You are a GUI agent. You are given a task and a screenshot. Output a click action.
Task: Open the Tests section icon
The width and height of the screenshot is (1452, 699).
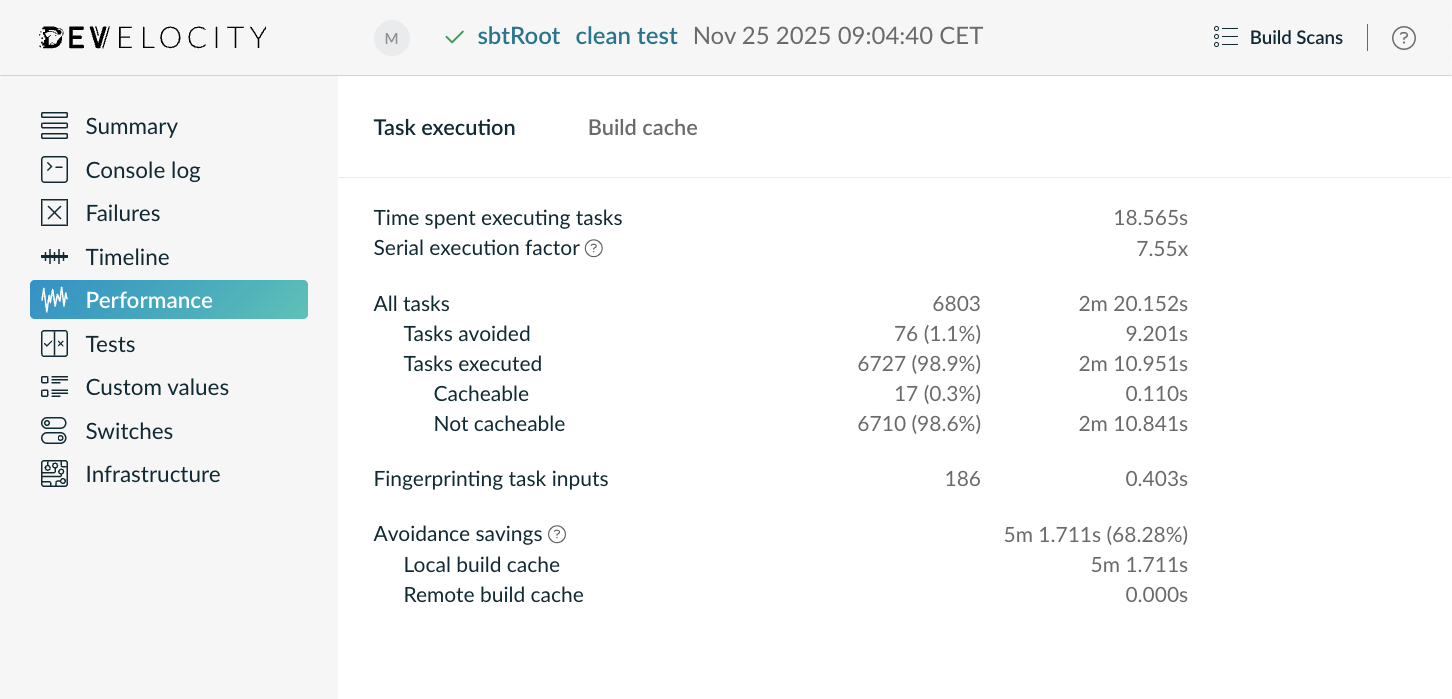[x=53, y=343]
